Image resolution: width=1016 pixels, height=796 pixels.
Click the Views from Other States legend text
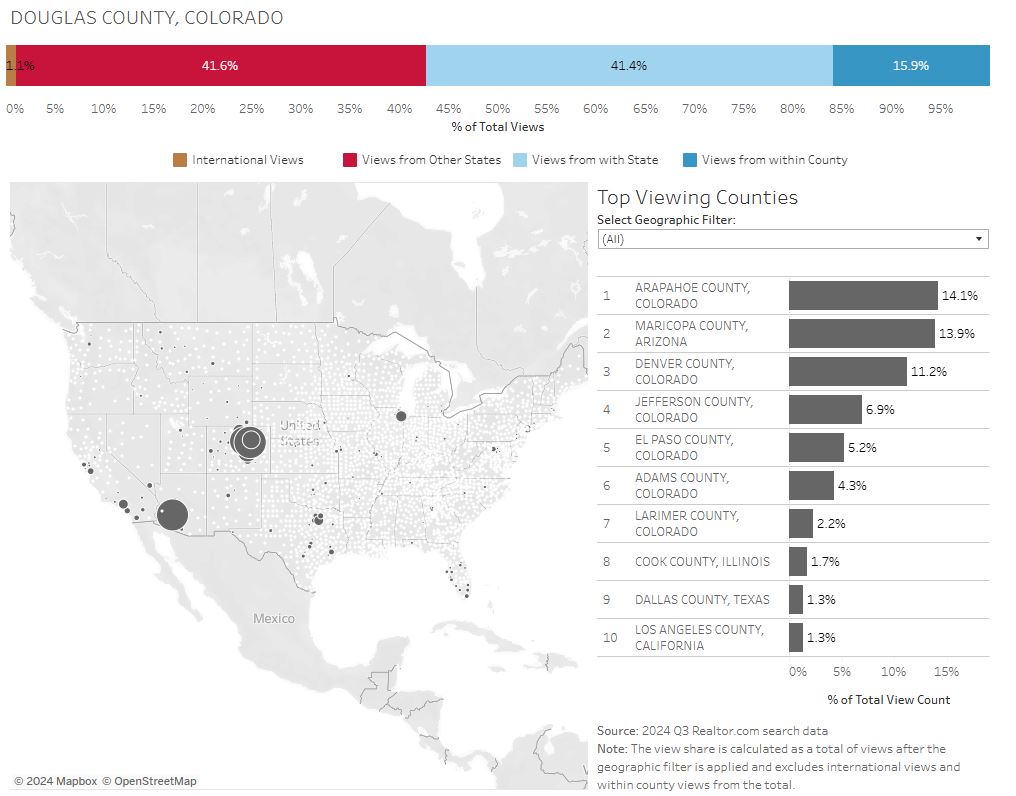point(432,160)
